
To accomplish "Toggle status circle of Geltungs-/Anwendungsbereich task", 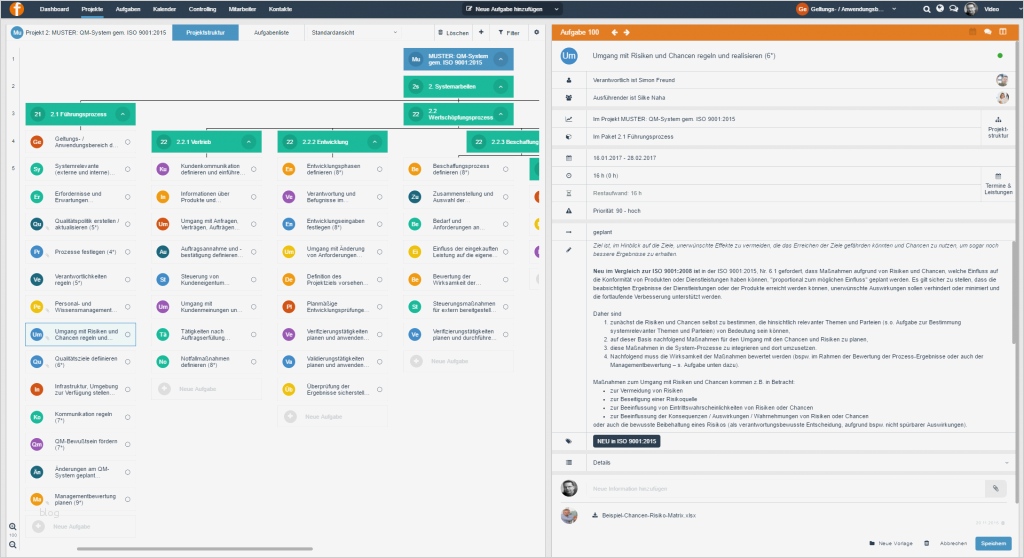I will 127,142.
